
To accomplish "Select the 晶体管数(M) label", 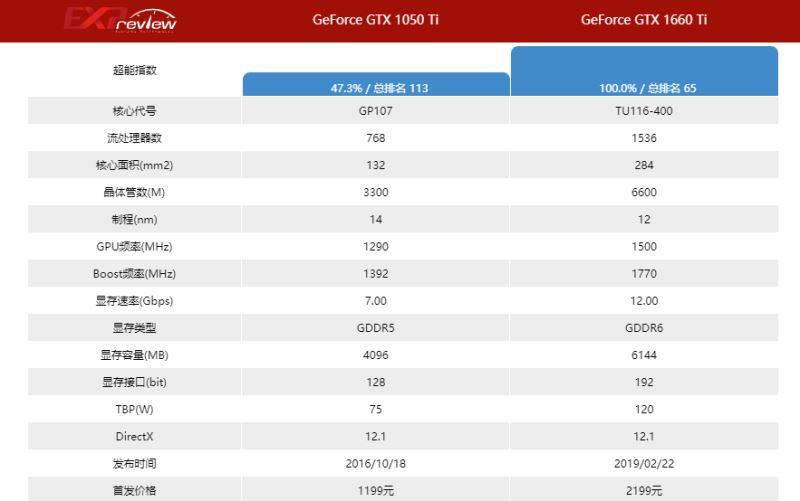I will click(x=135, y=192).
